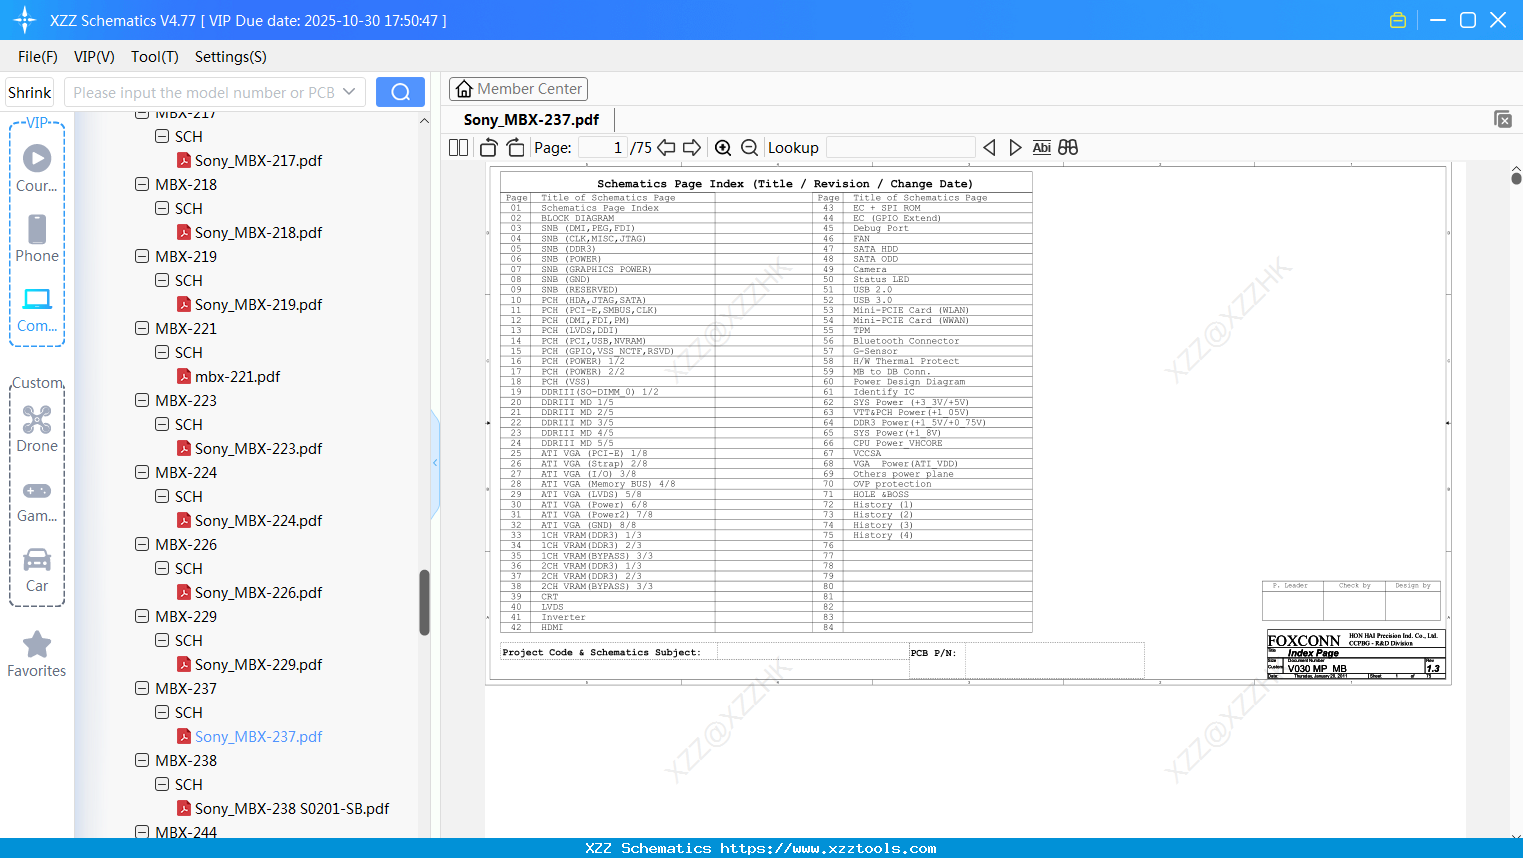Image resolution: width=1523 pixels, height=858 pixels.
Task: Select the Sony_MBX-237.pdf document tab
Action: (531, 120)
